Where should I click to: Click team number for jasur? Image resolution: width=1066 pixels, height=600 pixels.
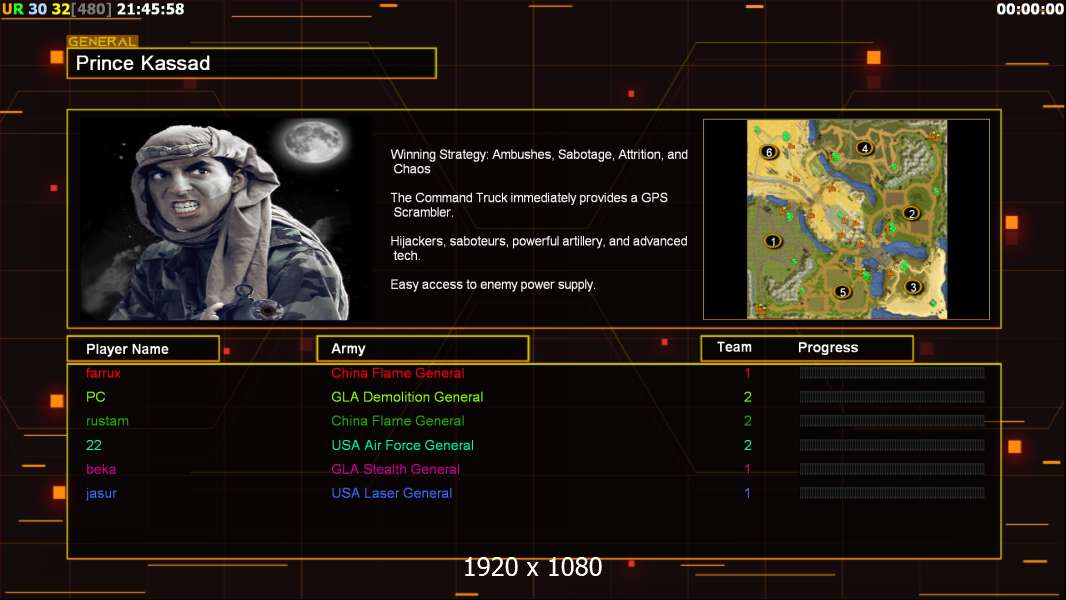[x=747, y=493]
